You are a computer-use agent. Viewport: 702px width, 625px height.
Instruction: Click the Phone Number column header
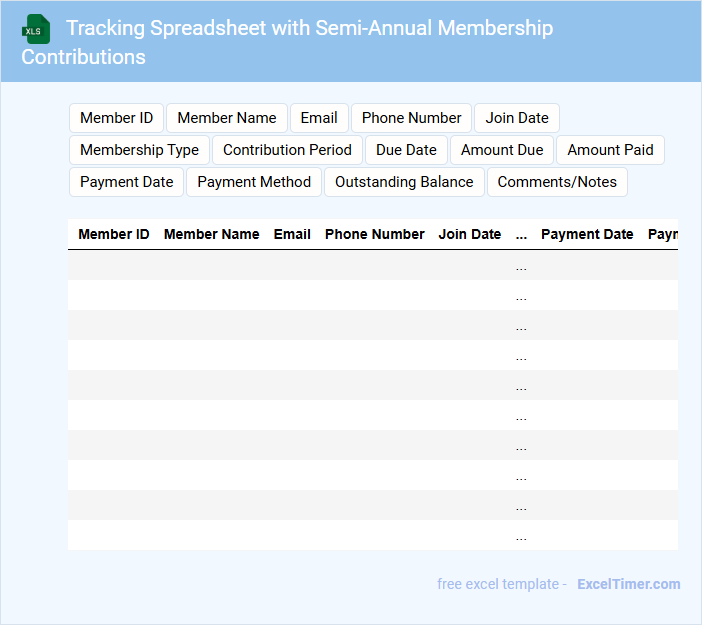(375, 234)
